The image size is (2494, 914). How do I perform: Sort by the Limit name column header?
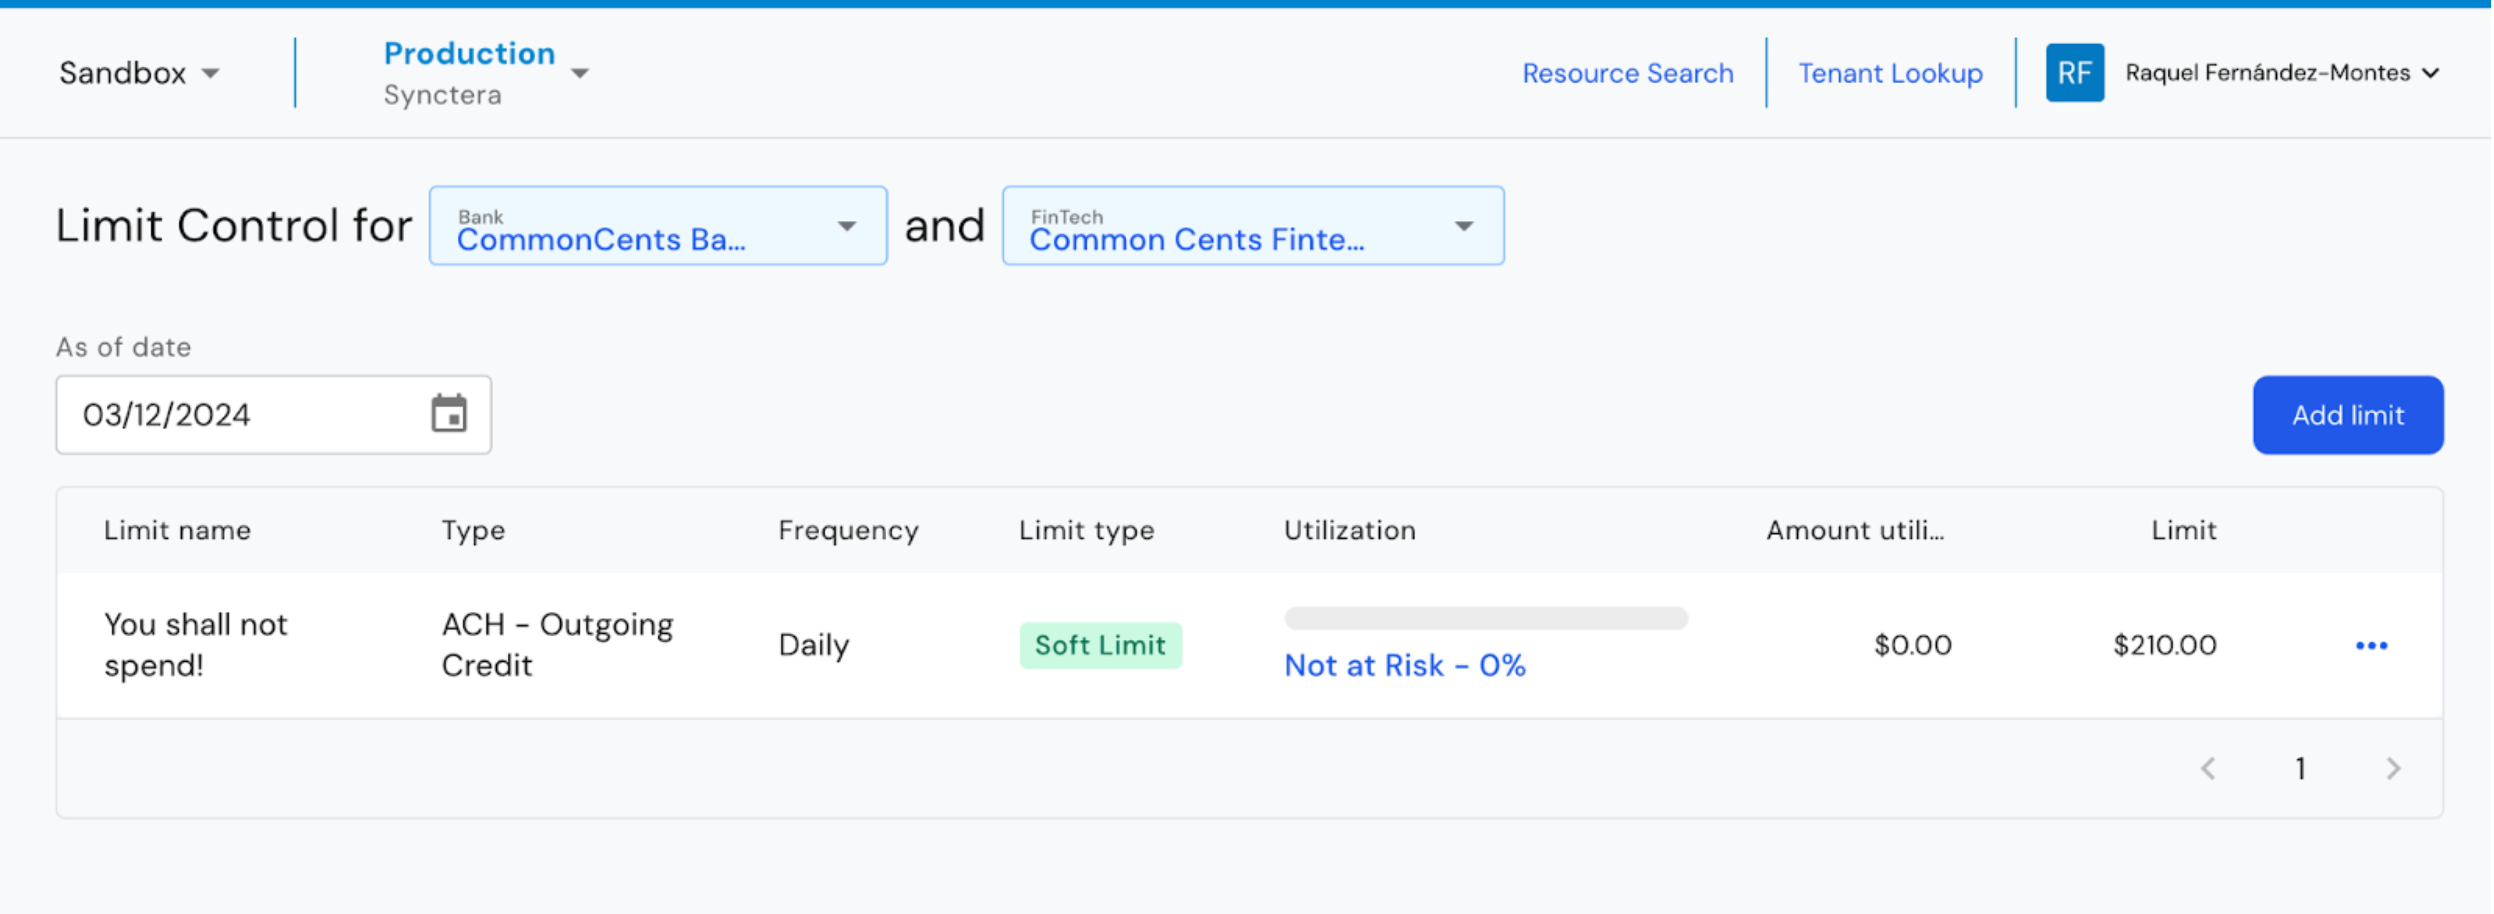pyautogui.click(x=177, y=531)
